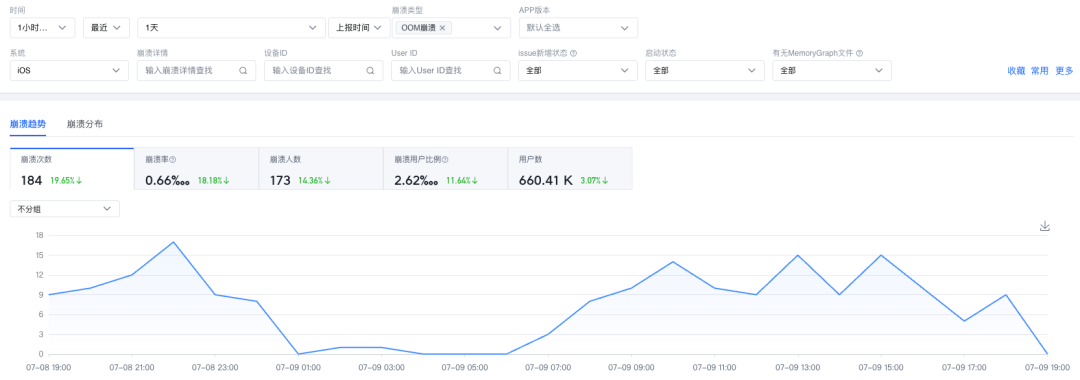
Task: Focus the 输入设备ID查找 input field
Action: pyautogui.click(x=324, y=70)
